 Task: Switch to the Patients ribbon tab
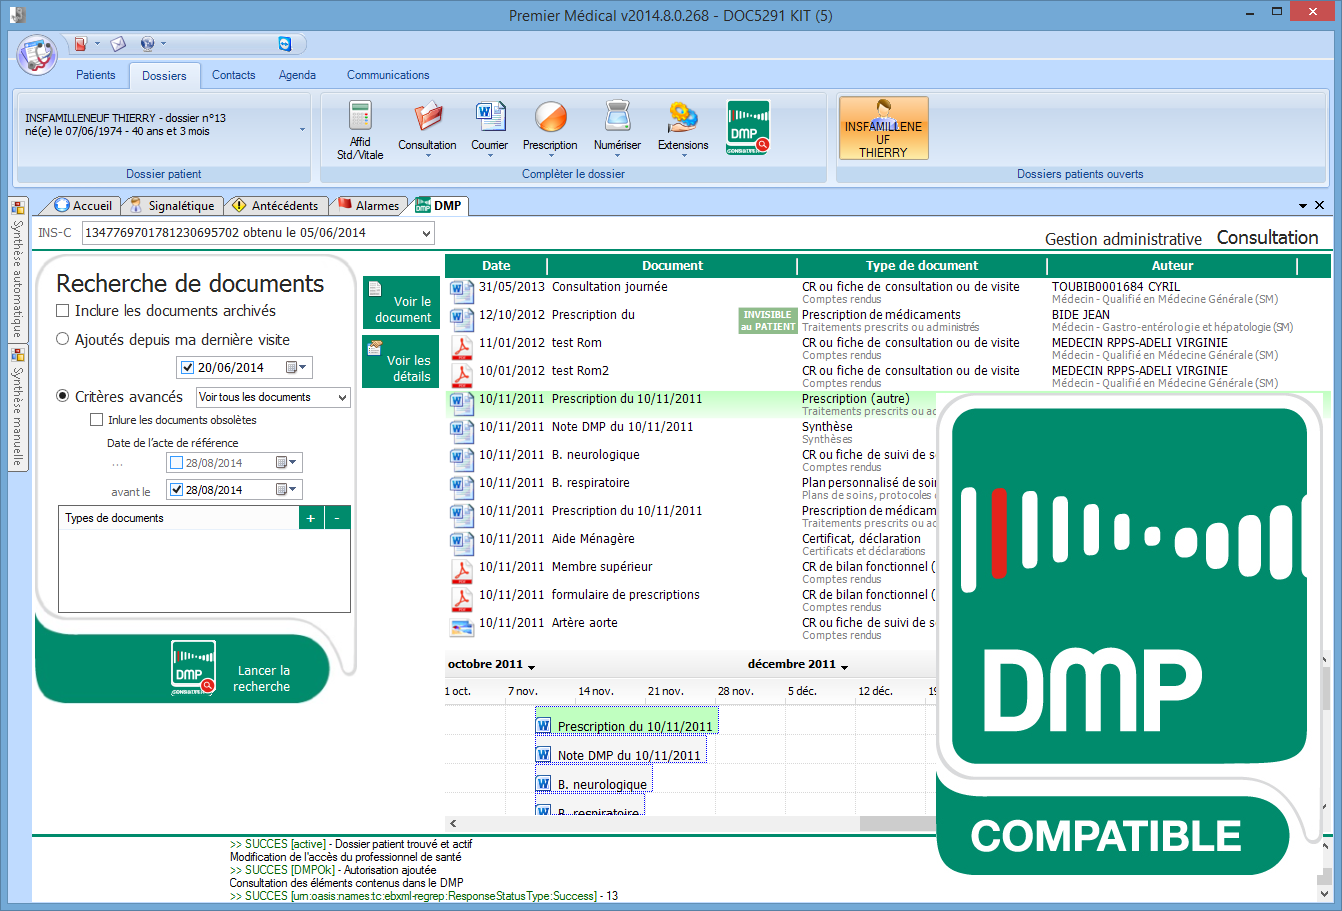click(96, 75)
